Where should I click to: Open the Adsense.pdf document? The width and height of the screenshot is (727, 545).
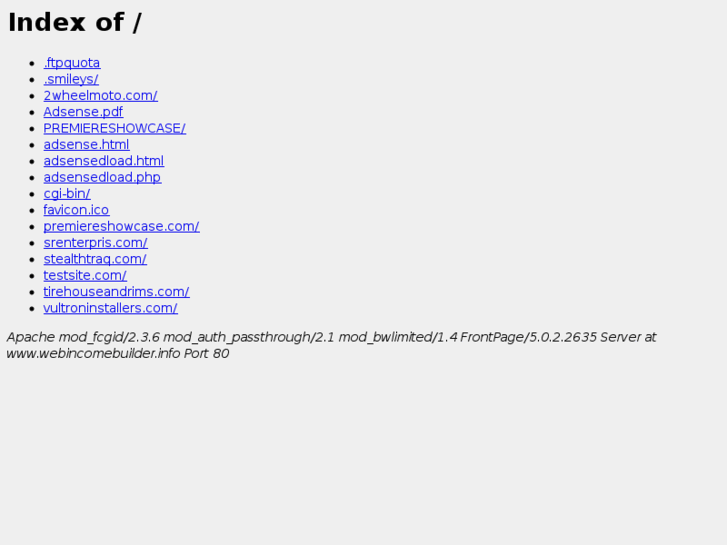coord(83,112)
